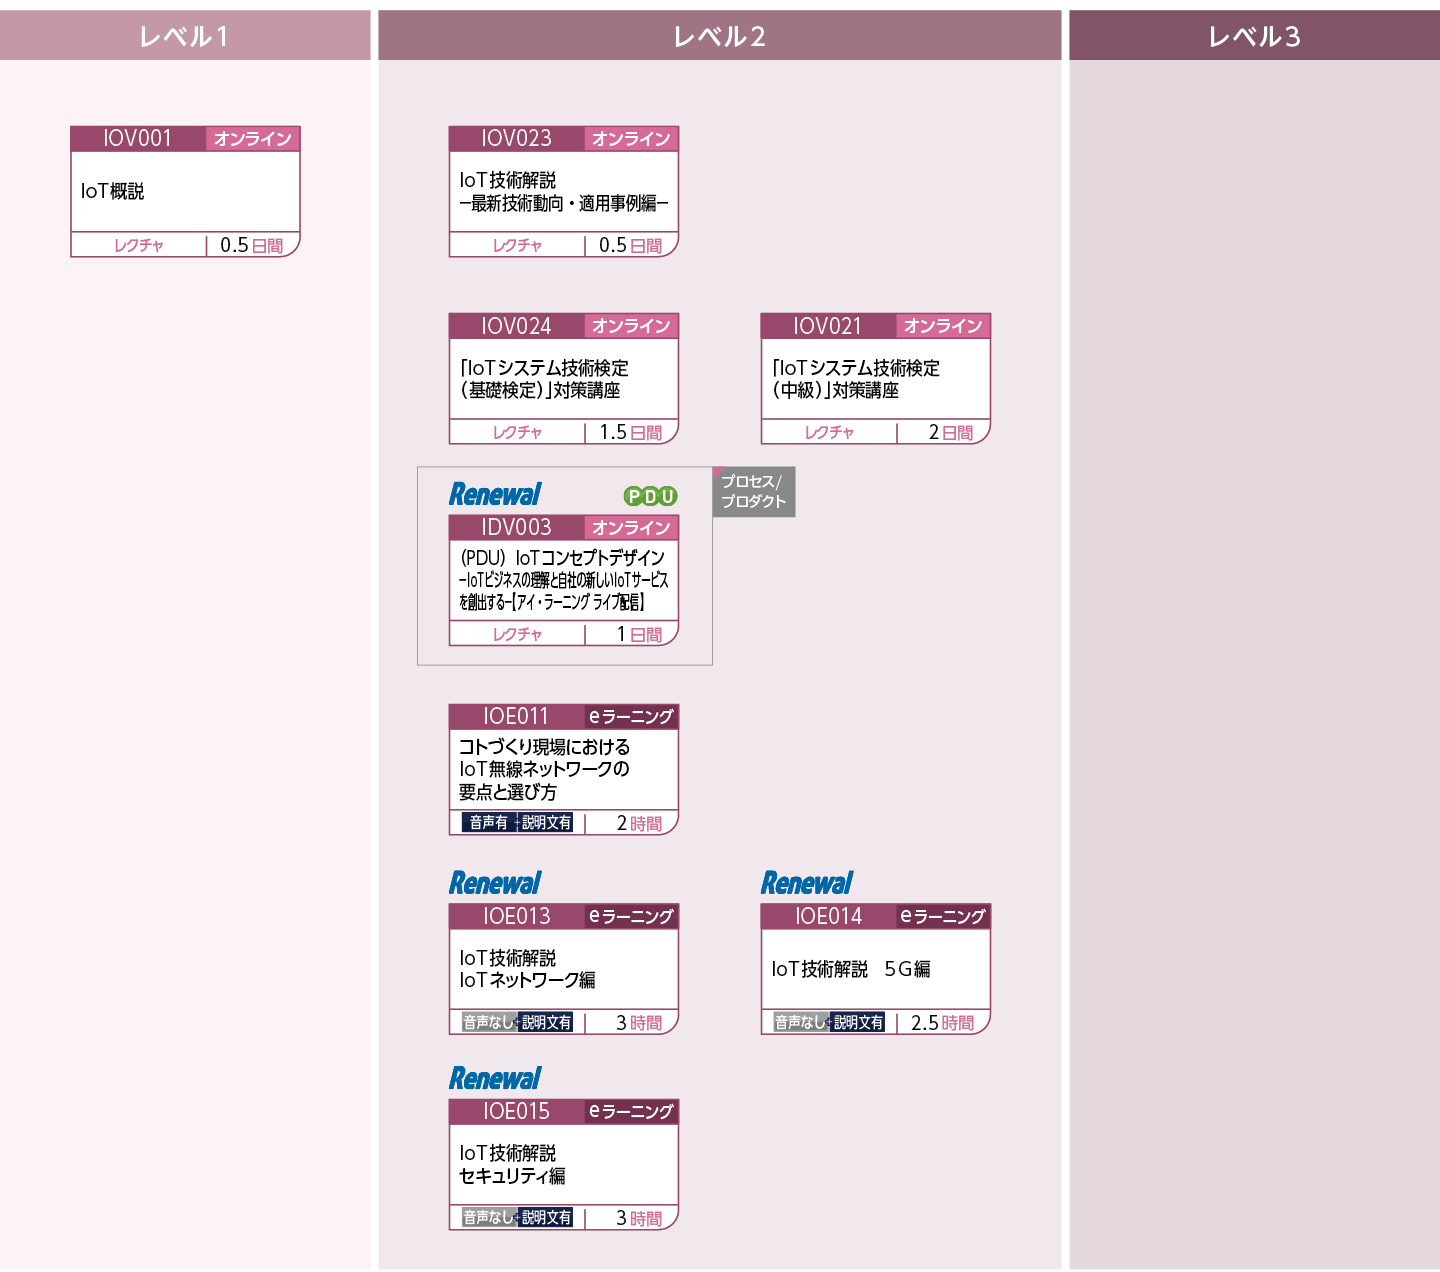Click the オンライン badge on IDV003 card
This screenshot has height=1272, width=1440.
[x=631, y=527]
